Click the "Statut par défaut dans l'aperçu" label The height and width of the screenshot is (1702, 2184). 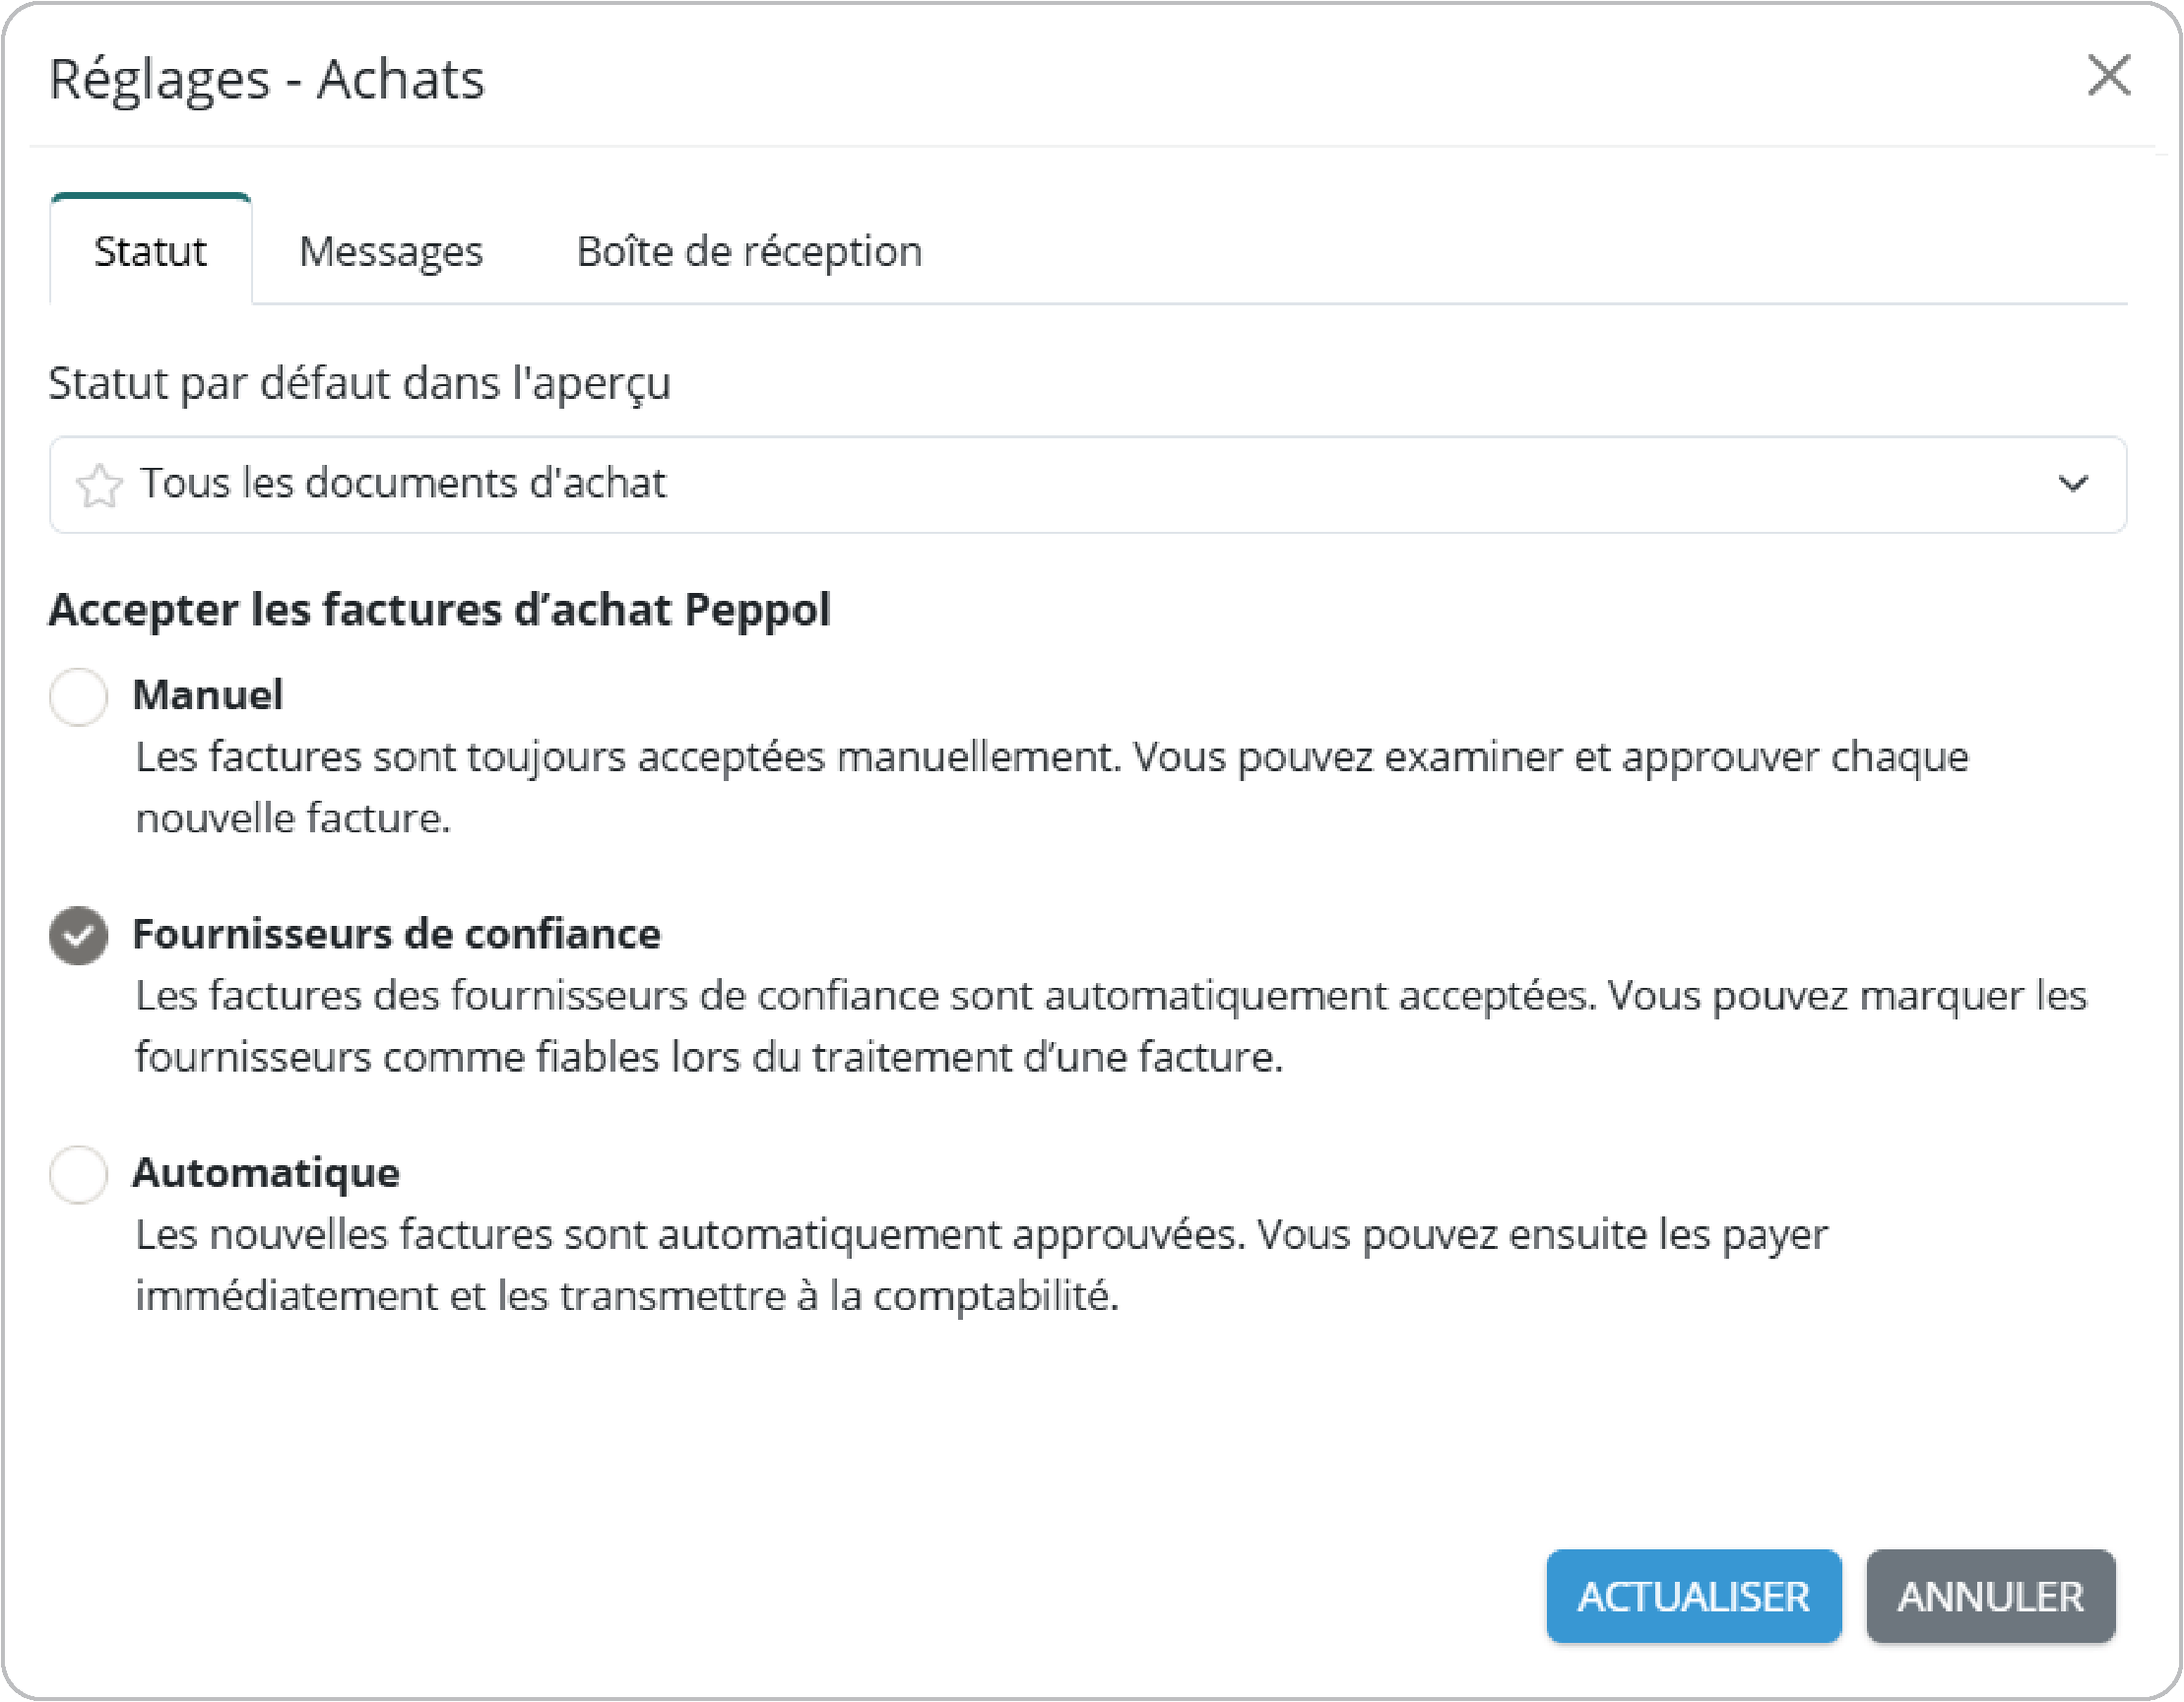(x=359, y=383)
